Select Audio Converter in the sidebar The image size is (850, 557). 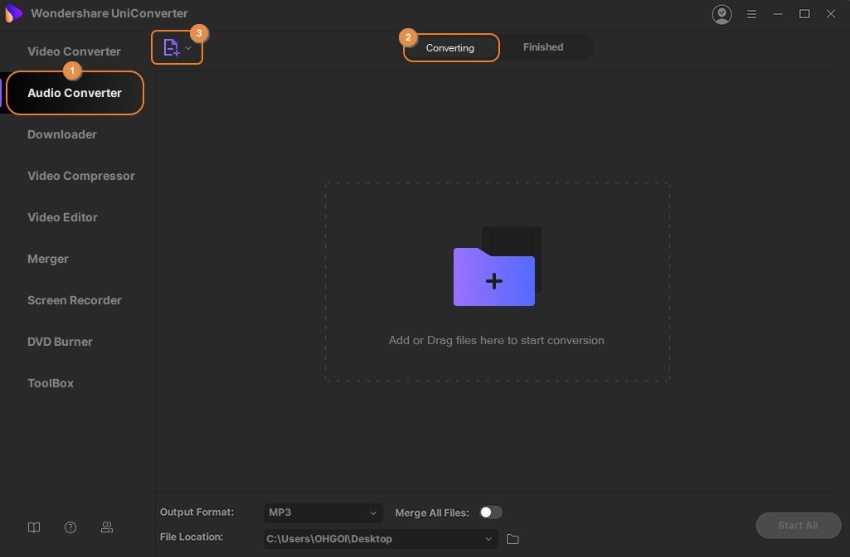click(75, 93)
